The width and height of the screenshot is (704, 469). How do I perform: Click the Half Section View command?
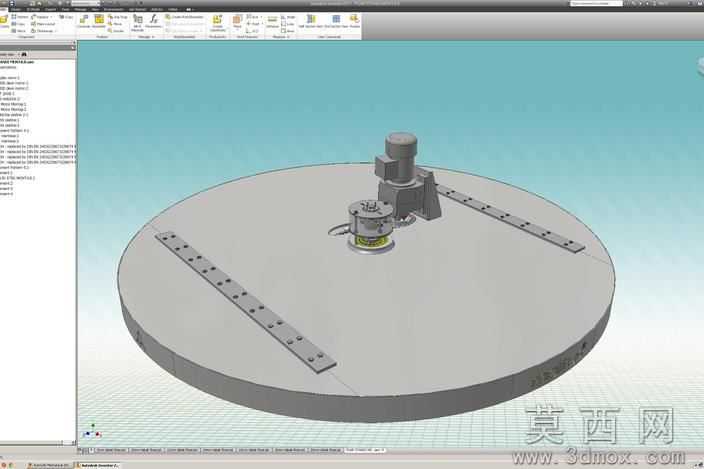pos(311,21)
